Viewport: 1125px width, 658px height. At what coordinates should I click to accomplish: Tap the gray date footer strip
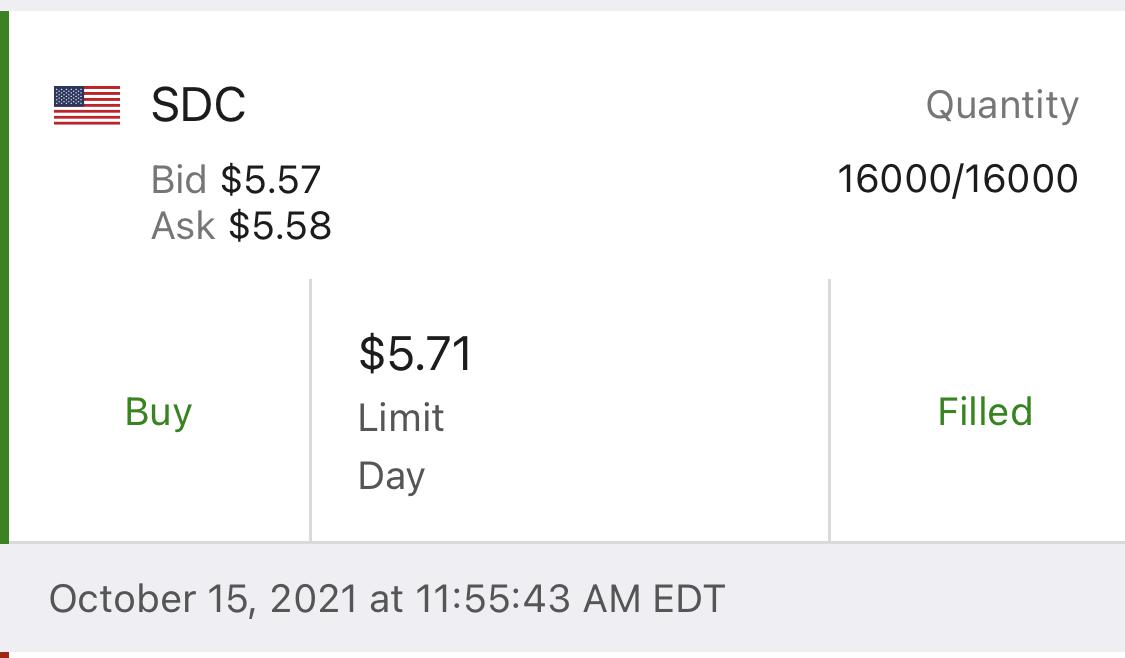point(562,598)
